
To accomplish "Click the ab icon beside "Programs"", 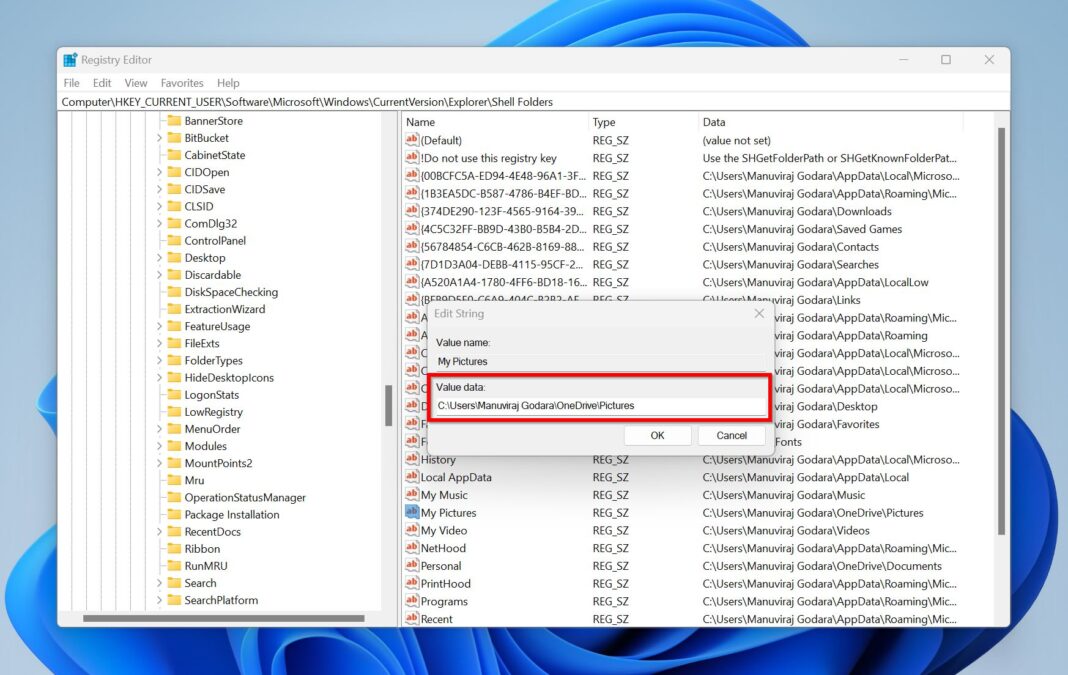I will [411, 601].
